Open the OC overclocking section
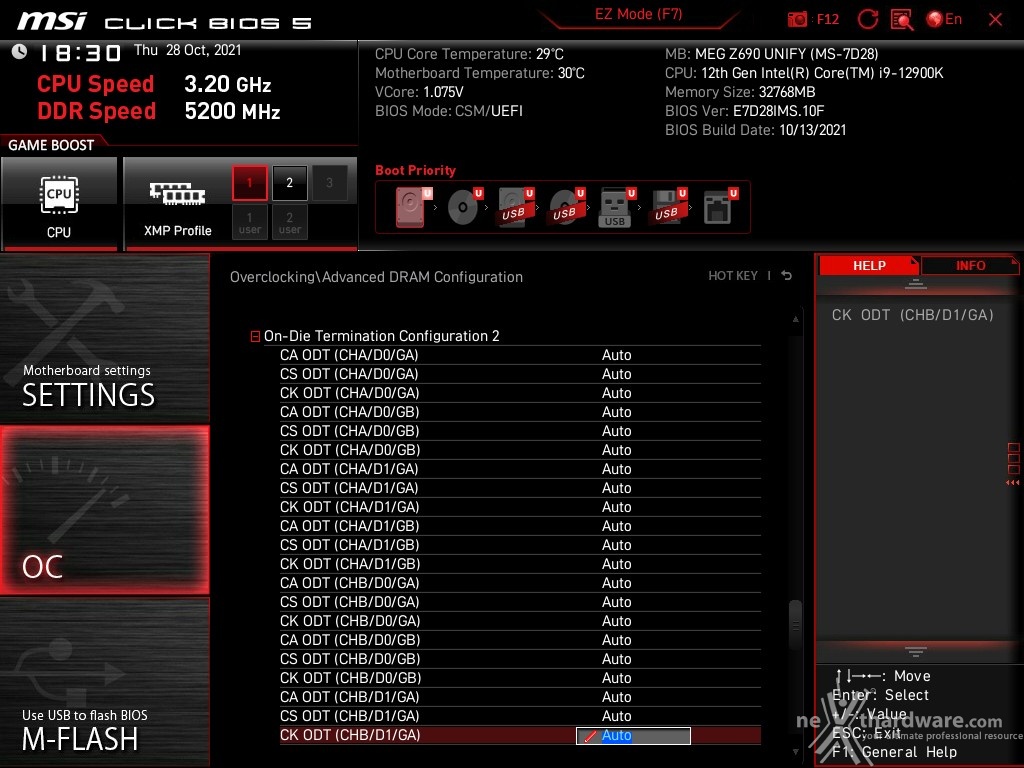This screenshot has height=768, width=1024. pos(104,510)
